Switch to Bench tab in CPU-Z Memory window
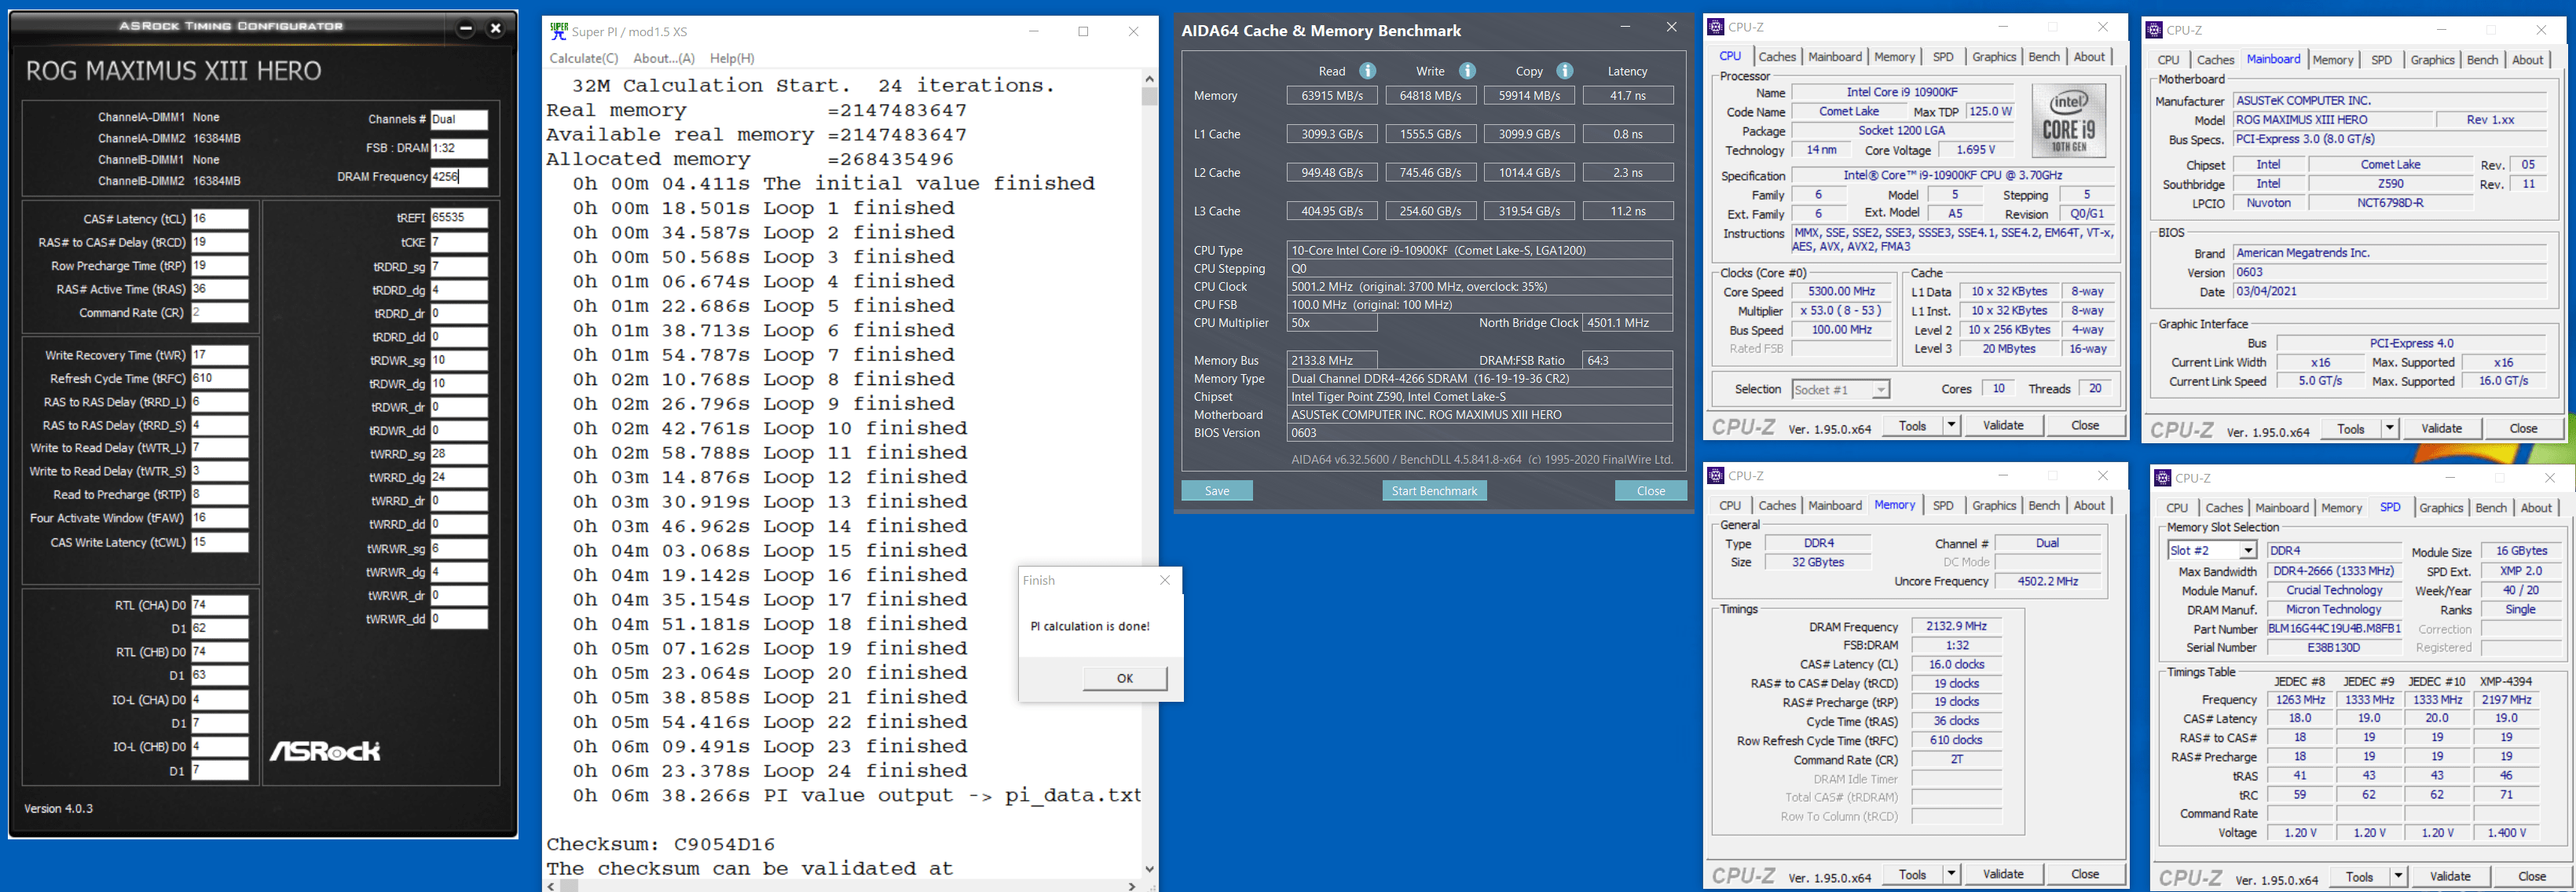The image size is (2576, 892). [2043, 506]
